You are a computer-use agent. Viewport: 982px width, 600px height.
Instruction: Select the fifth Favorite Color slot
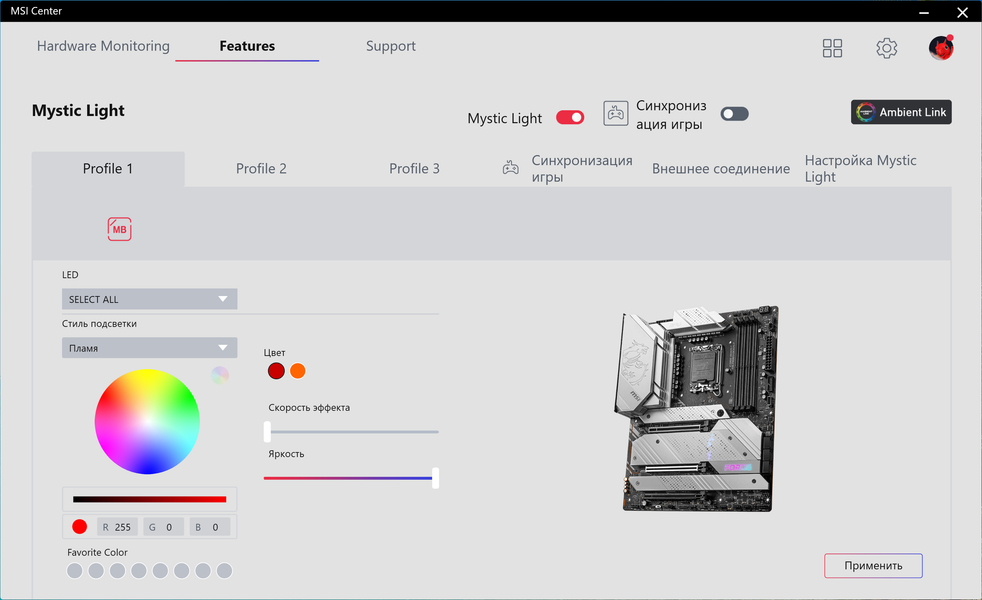click(x=160, y=571)
